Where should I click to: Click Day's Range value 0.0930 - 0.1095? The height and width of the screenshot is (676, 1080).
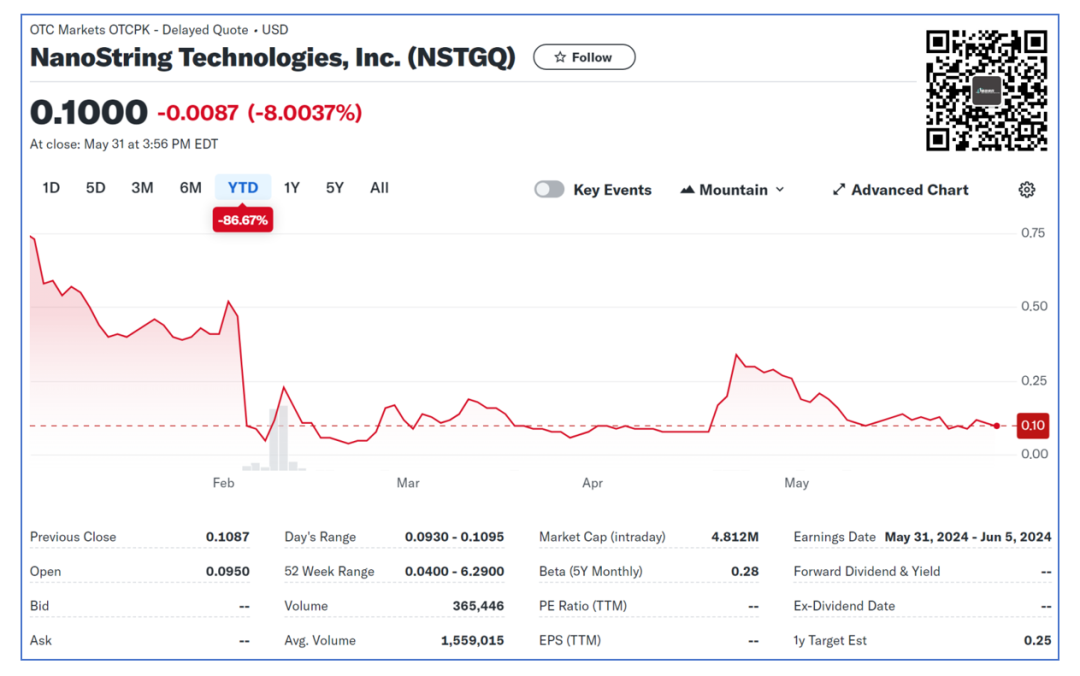[x=454, y=537]
